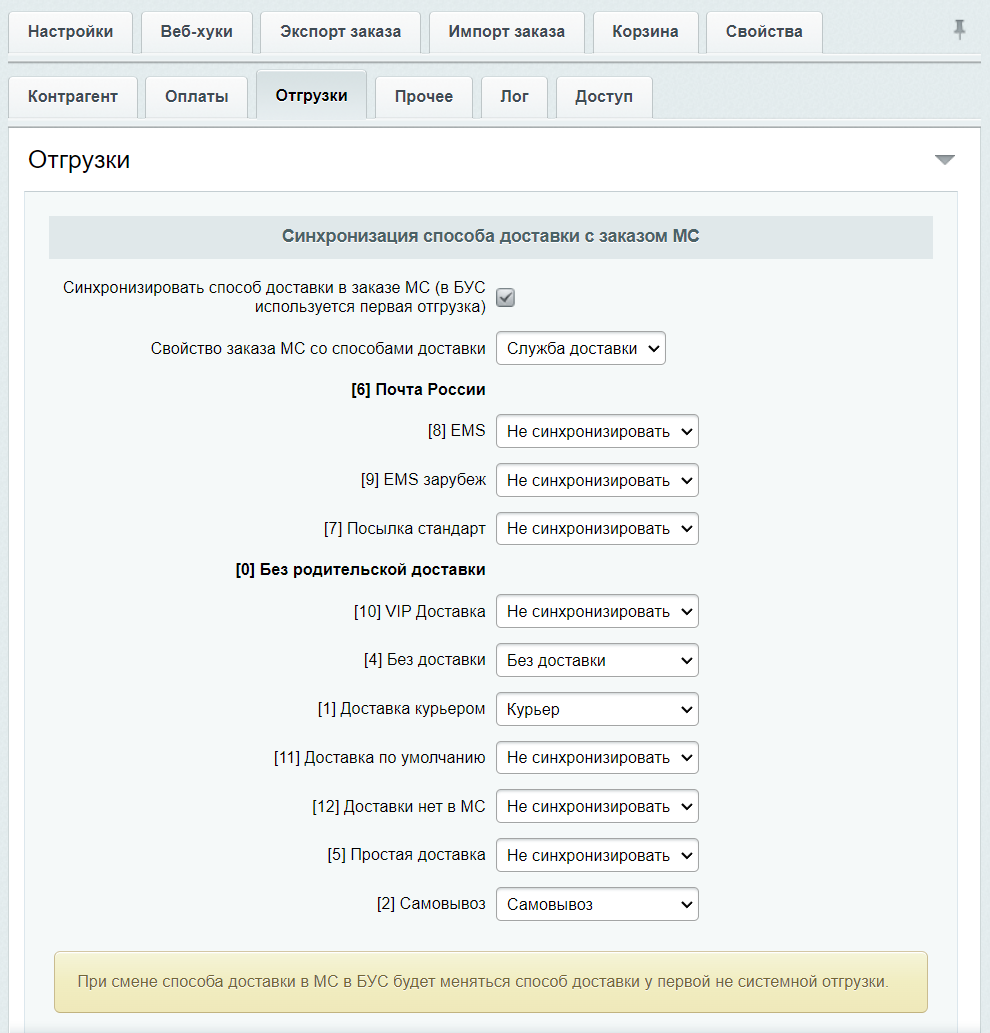Expand the EMS зарубеж dropdown
The height and width of the screenshot is (1033, 990).
pyautogui.click(x=597, y=481)
